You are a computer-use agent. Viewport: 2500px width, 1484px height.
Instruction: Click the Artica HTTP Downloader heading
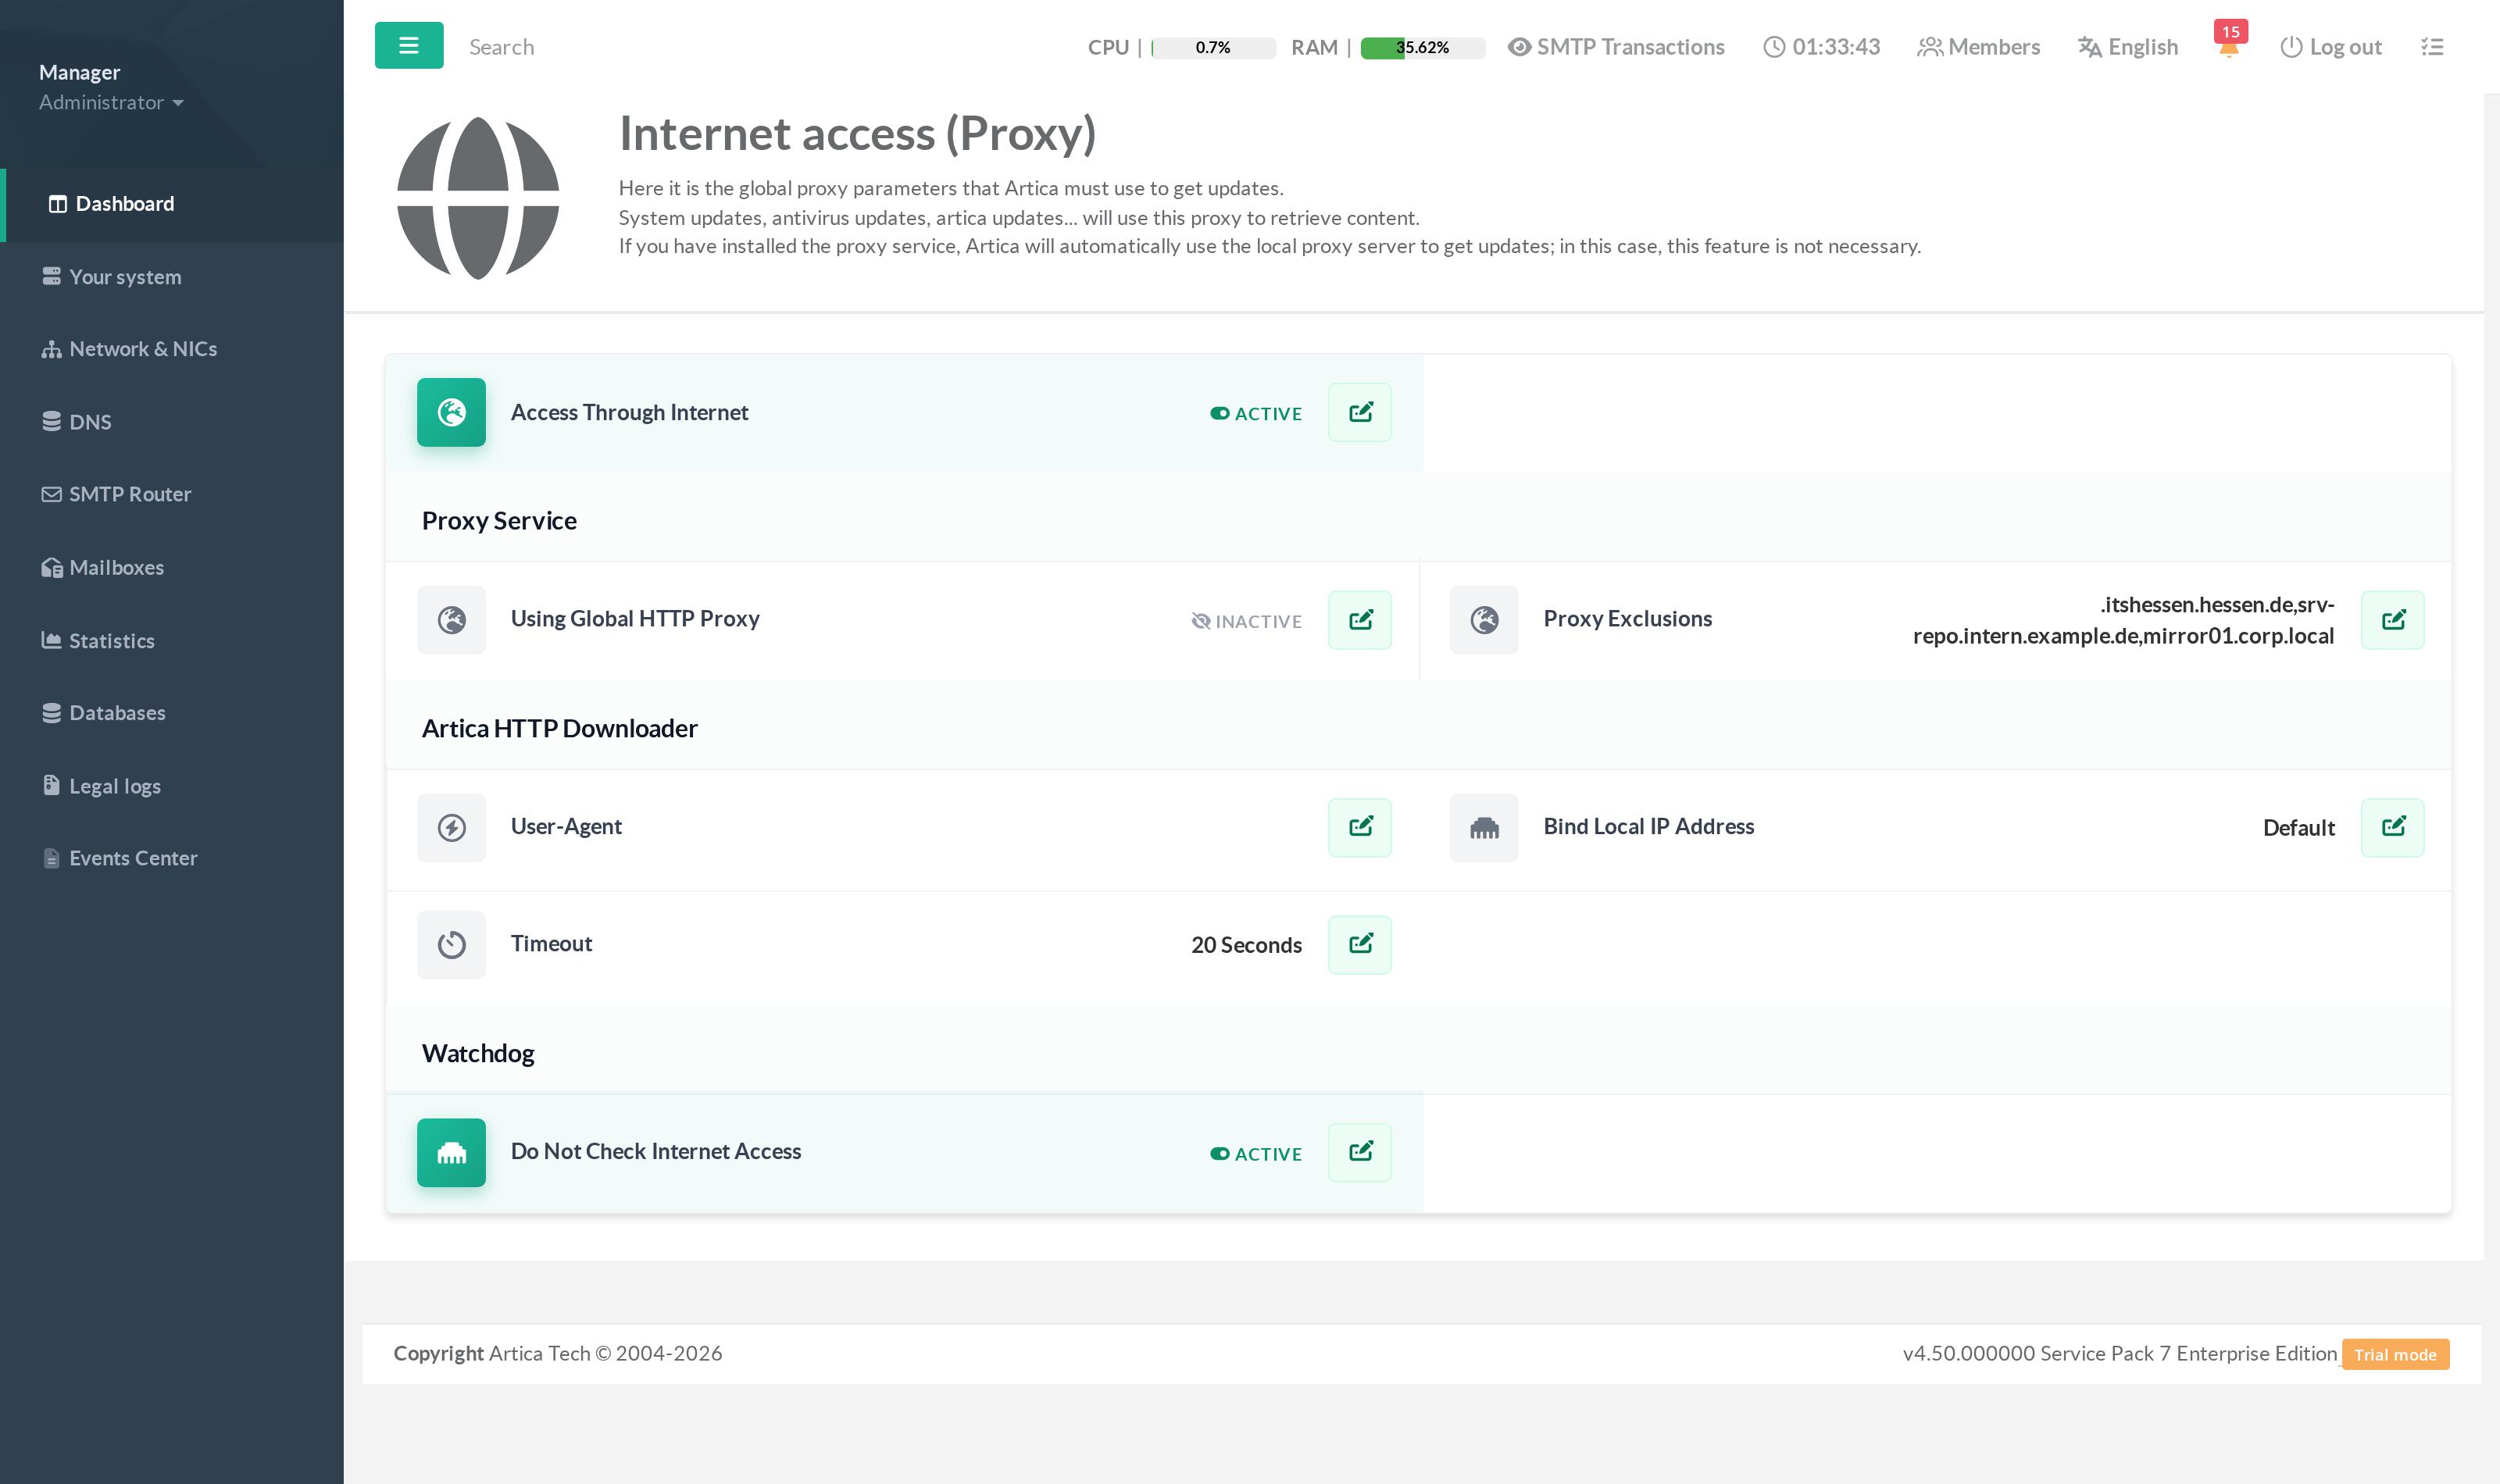559,728
